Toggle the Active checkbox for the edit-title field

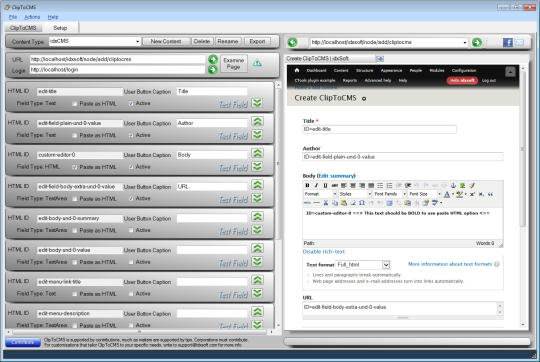coord(131,103)
